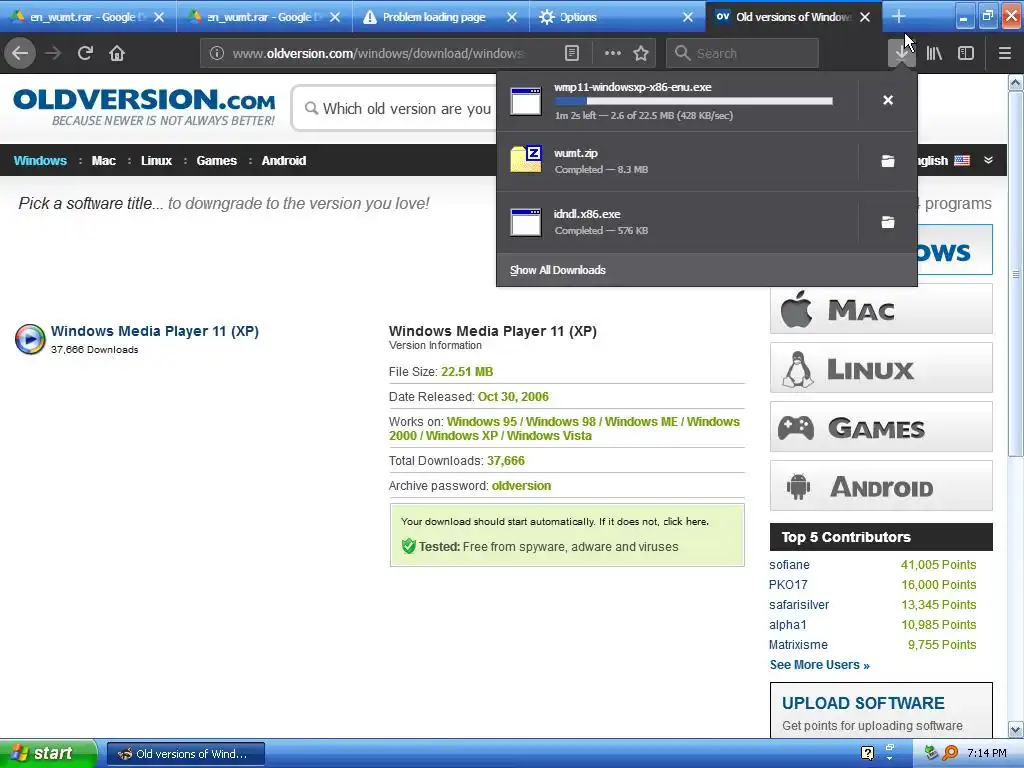Click the idndl.x86.exe download entry
This screenshot has width=1024, height=768.
(677, 222)
